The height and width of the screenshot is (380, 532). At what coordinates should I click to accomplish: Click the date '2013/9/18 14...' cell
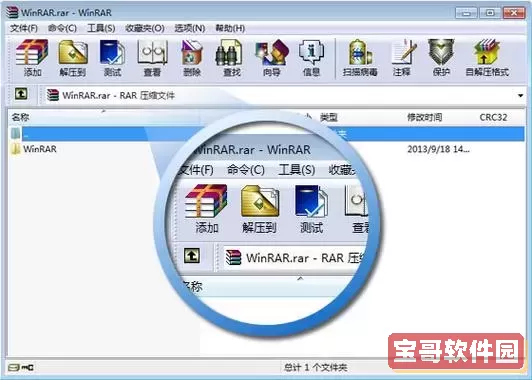[x=438, y=149]
